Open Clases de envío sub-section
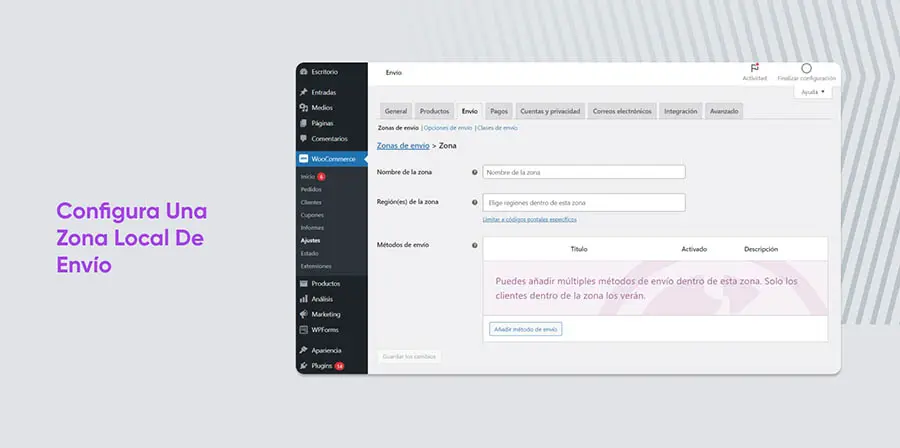The width and height of the screenshot is (900, 448). 498,128
